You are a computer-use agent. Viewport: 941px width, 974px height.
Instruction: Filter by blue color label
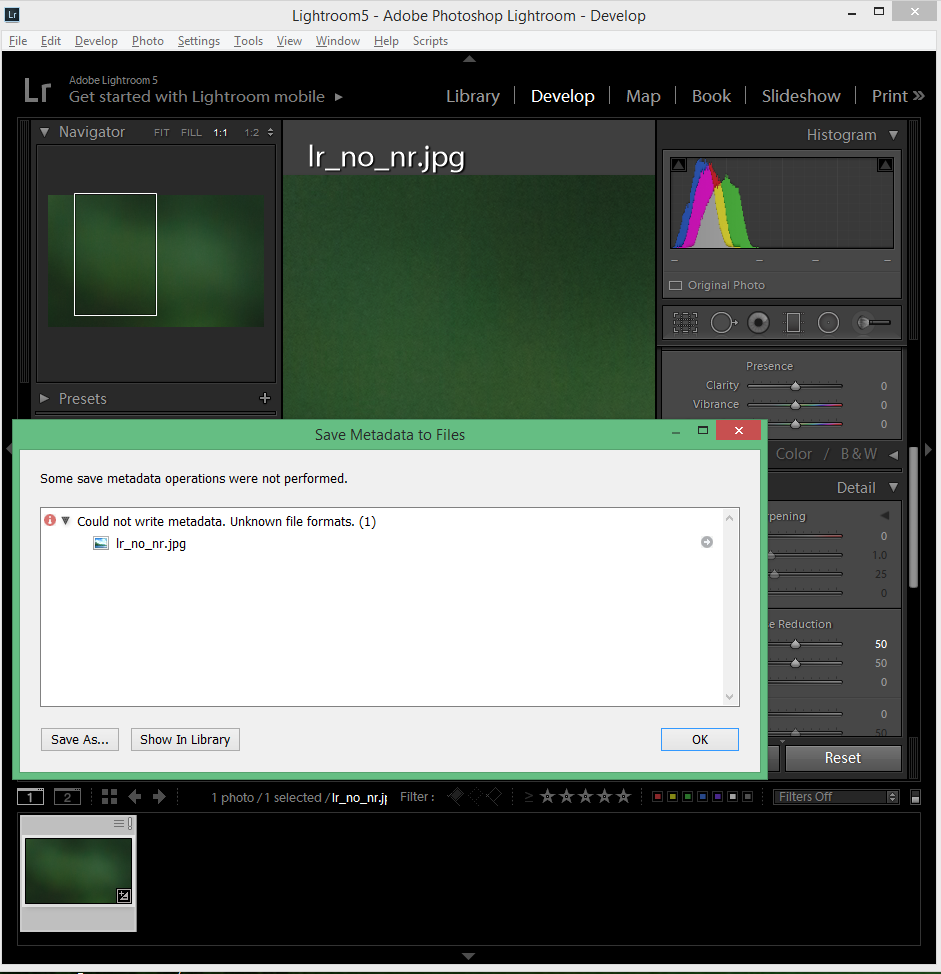[x=702, y=796]
